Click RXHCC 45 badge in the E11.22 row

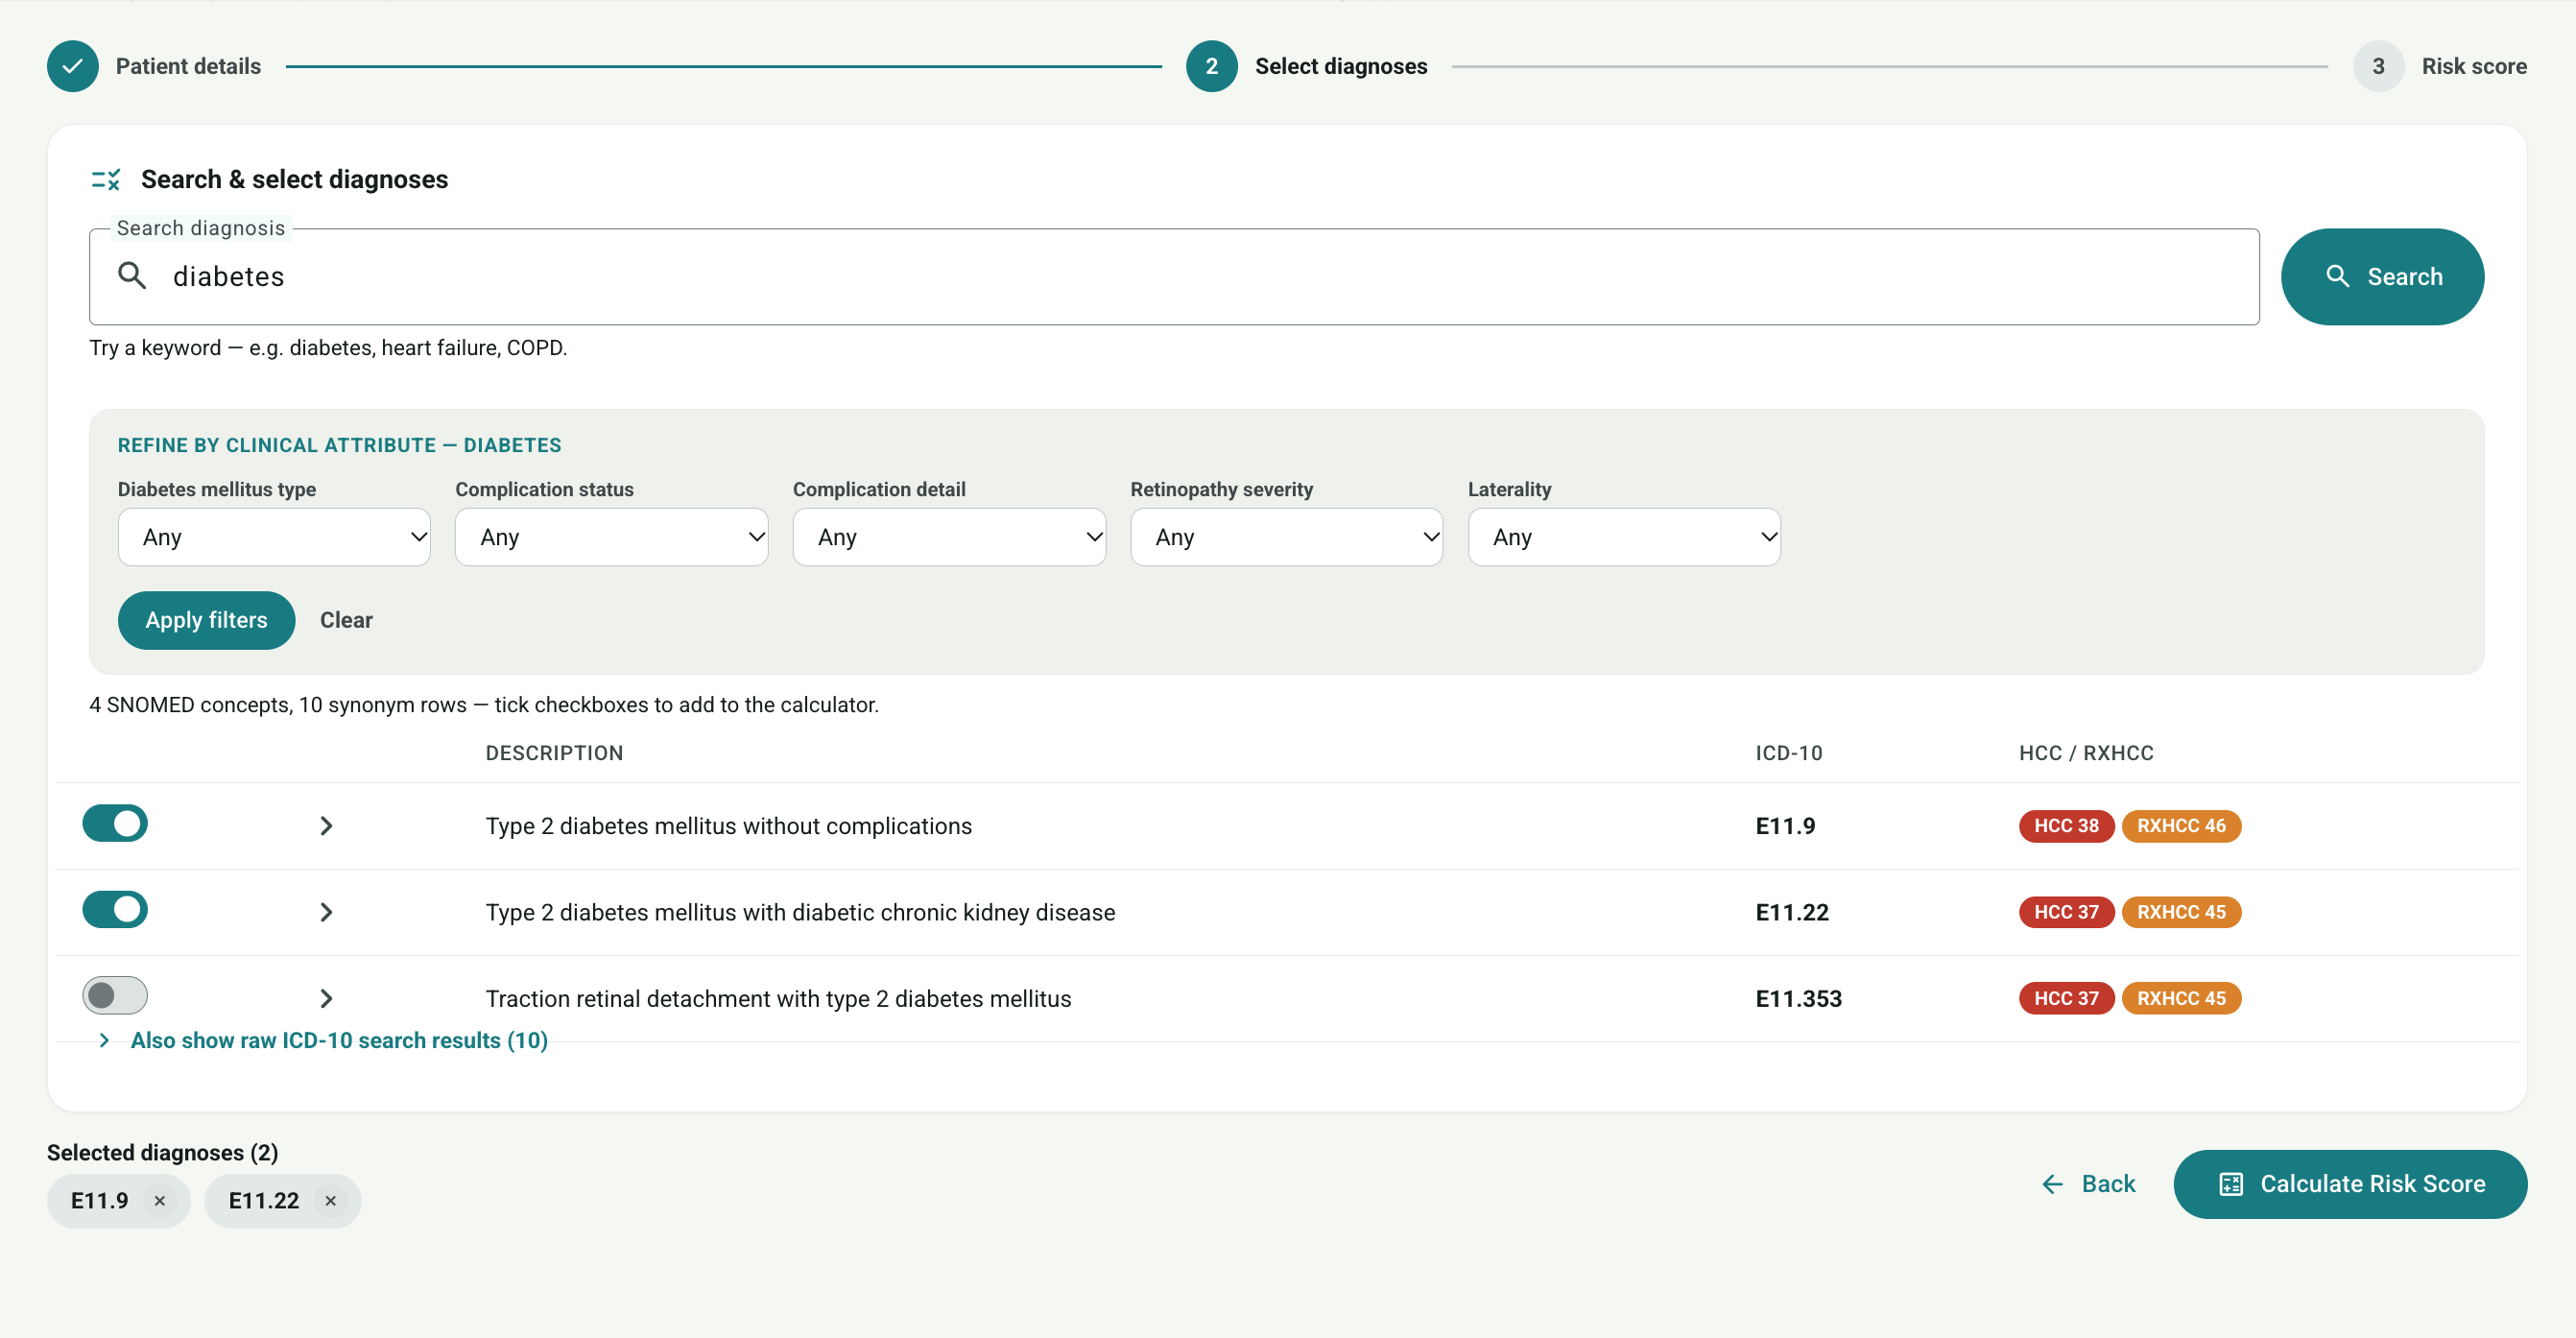pos(2181,911)
